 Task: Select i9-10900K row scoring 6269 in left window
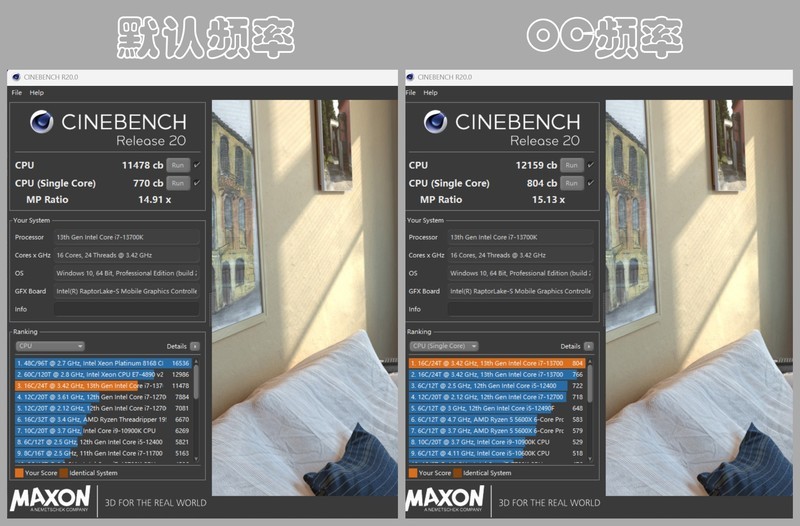103,431
